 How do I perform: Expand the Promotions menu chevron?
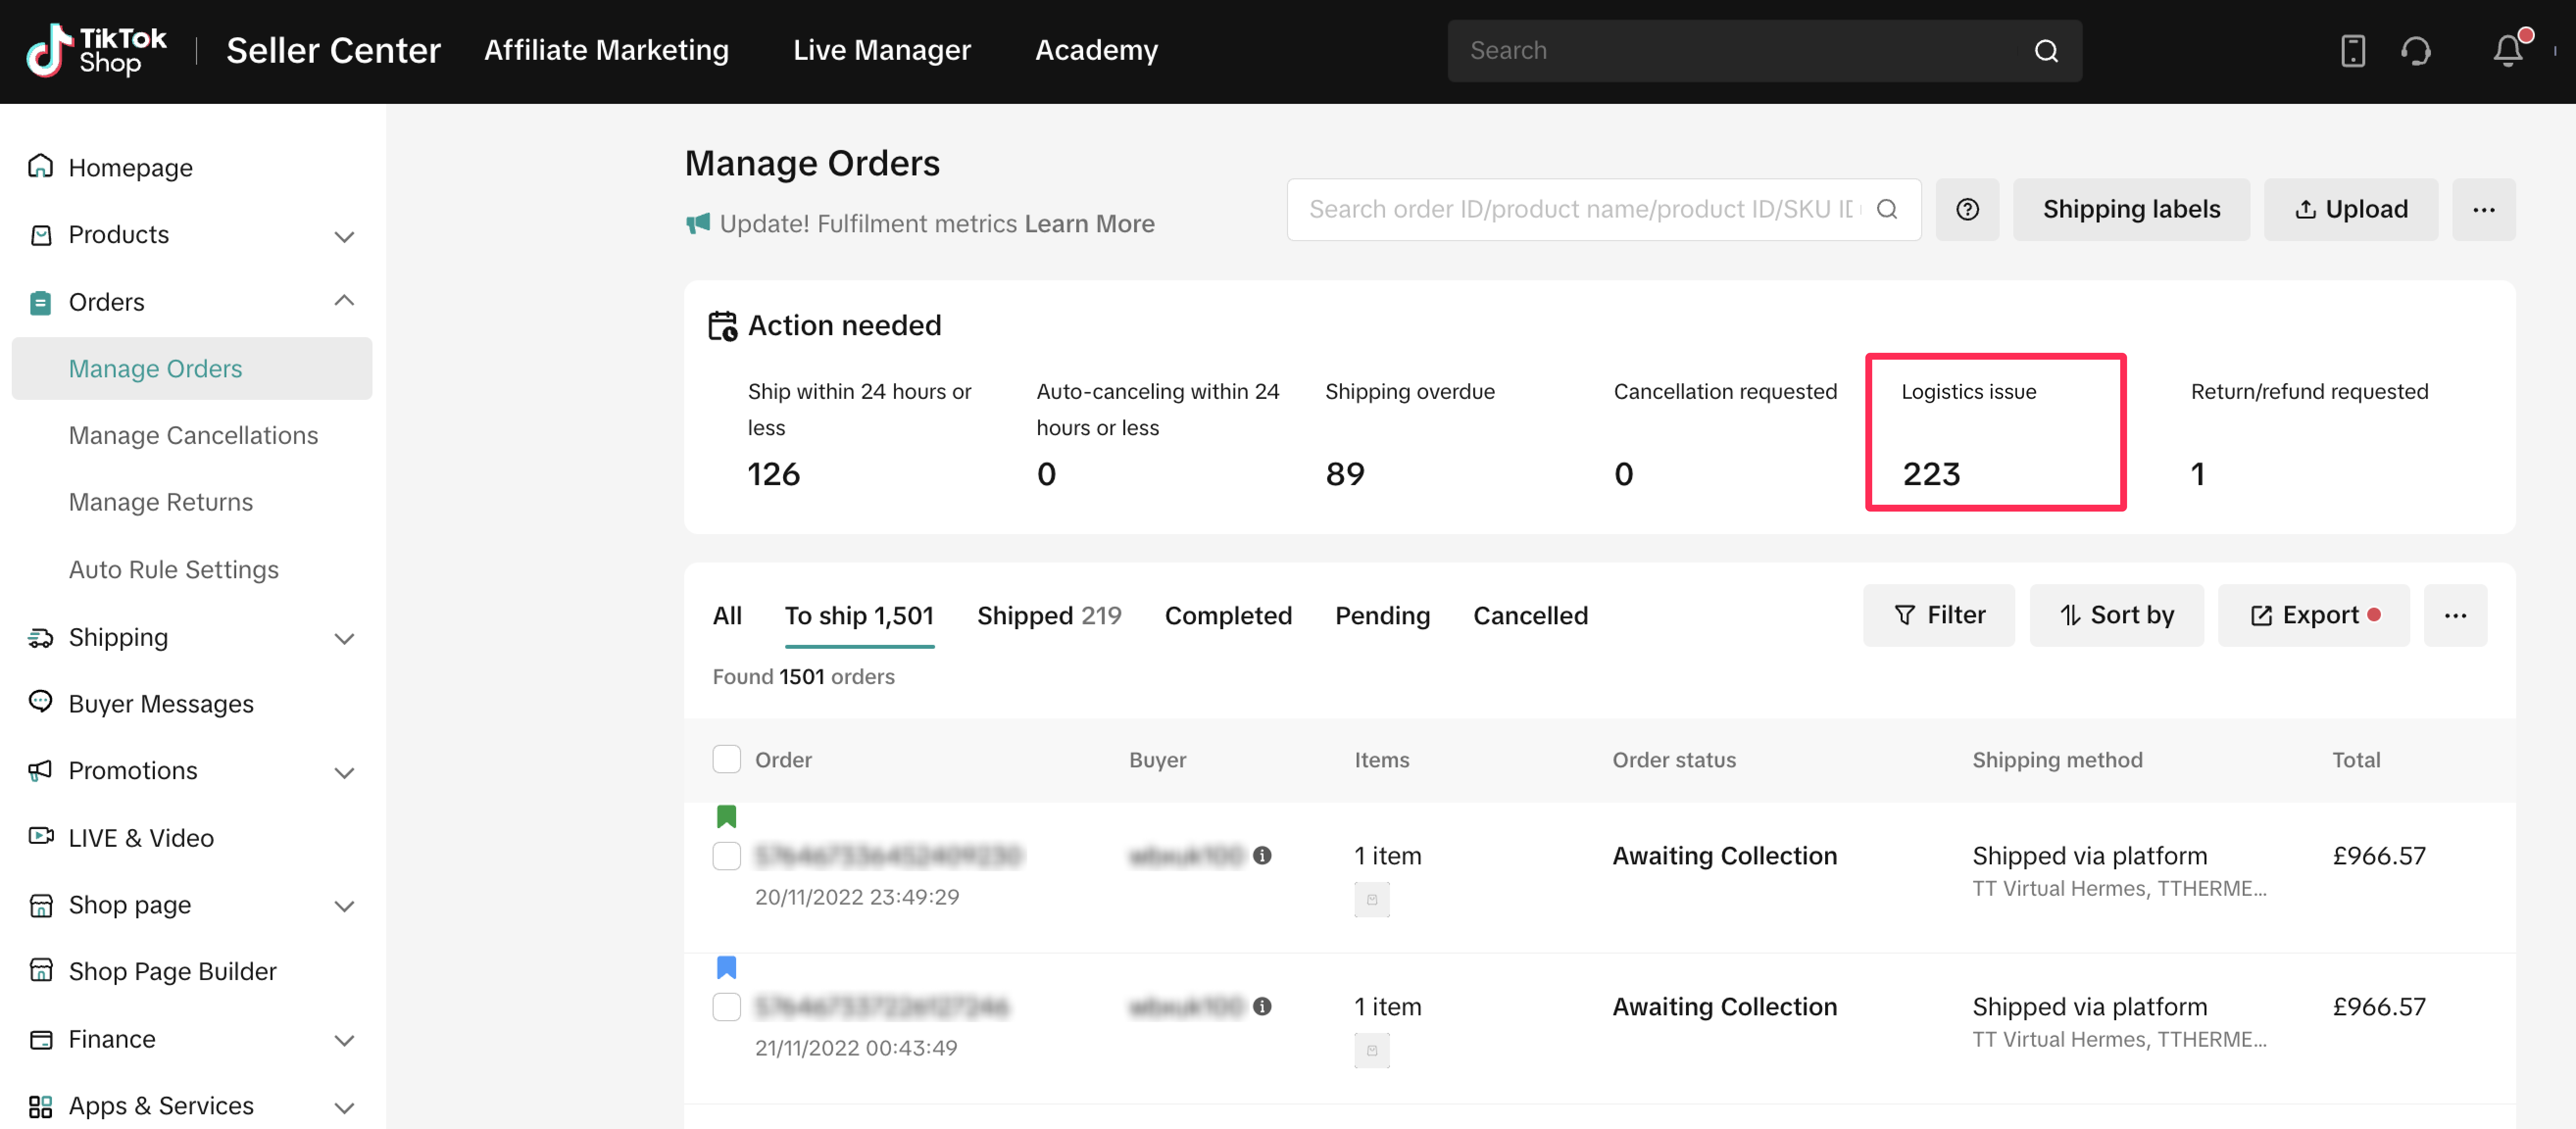tap(344, 773)
